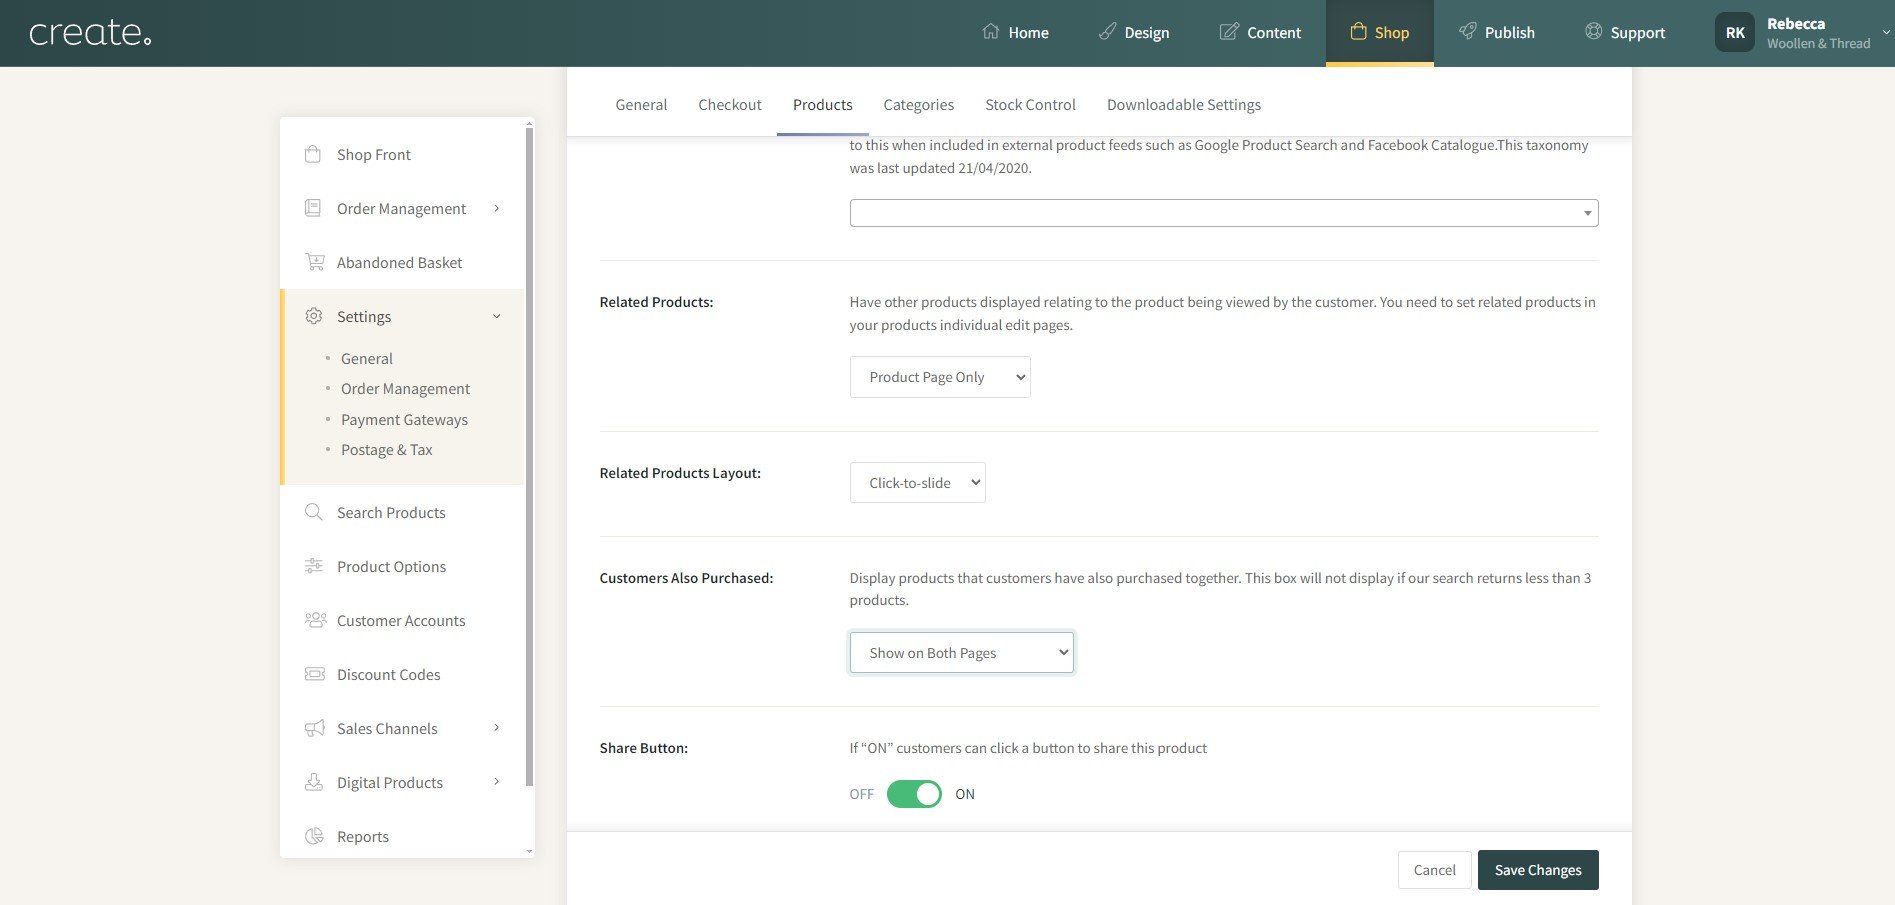Open the empty taxonomy category combo box
This screenshot has width=1895, height=905.
(1224, 213)
